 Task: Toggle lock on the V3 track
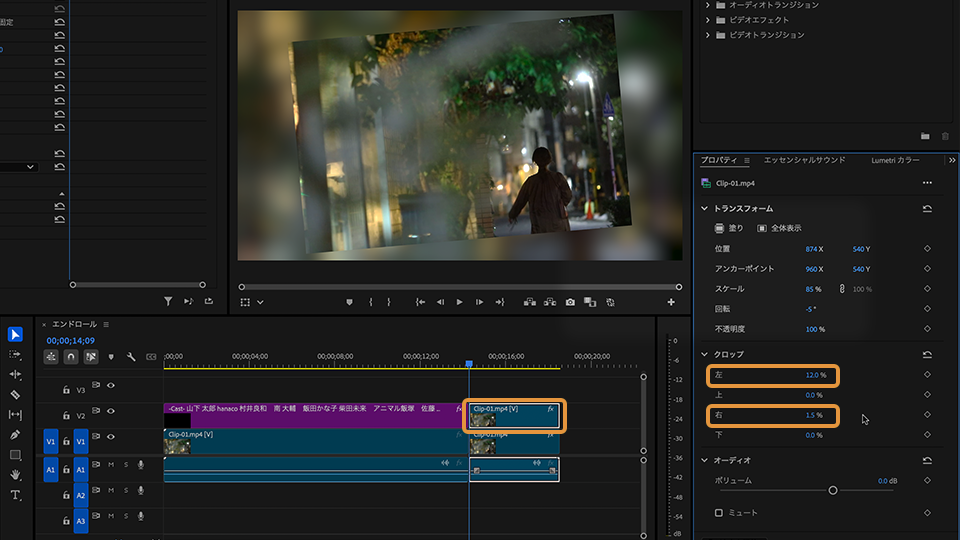[66, 390]
